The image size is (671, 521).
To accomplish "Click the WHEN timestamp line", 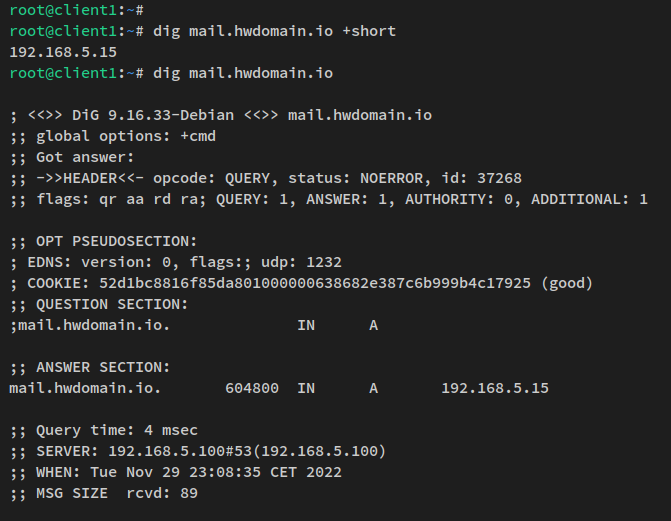I will [188, 472].
